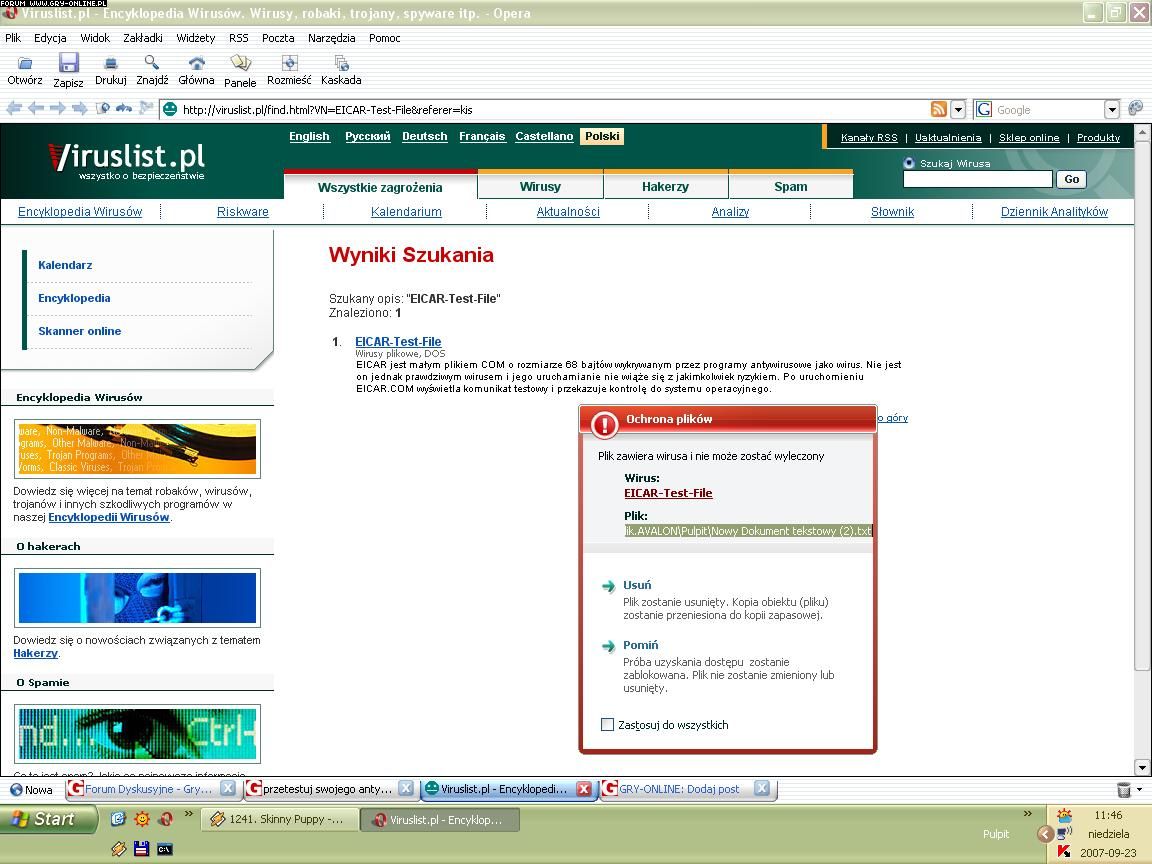Image resolution: width=1152 pixels, height=864 pixels.
Task: Click the Rozmieść tile windows icon
Action: click(289, 62)
